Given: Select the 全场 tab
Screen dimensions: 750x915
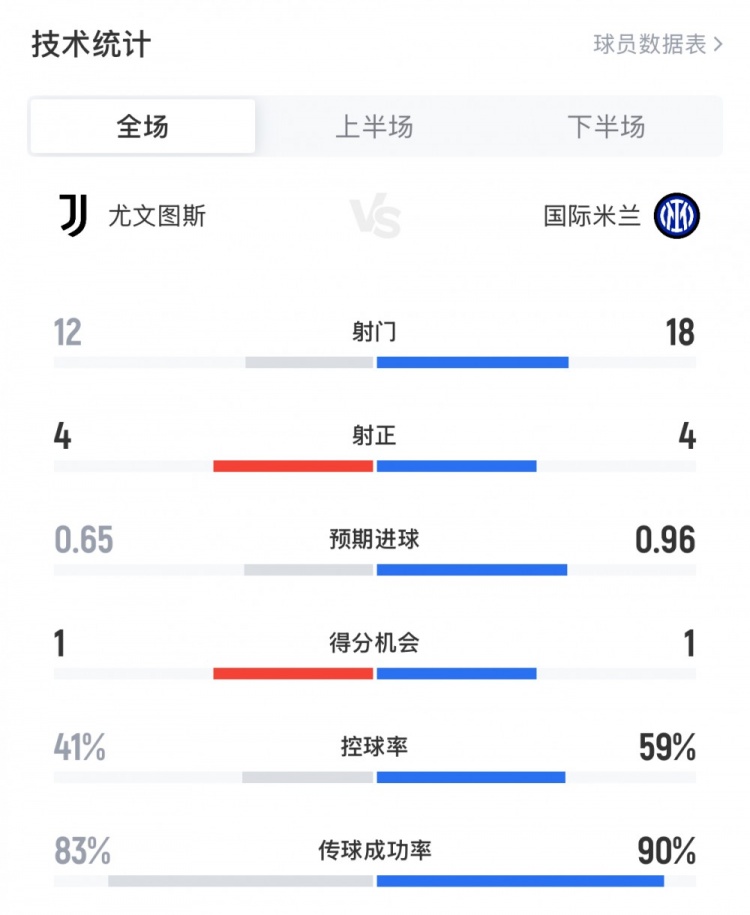Looking at the screenshot, I should [x=142, y=127].
